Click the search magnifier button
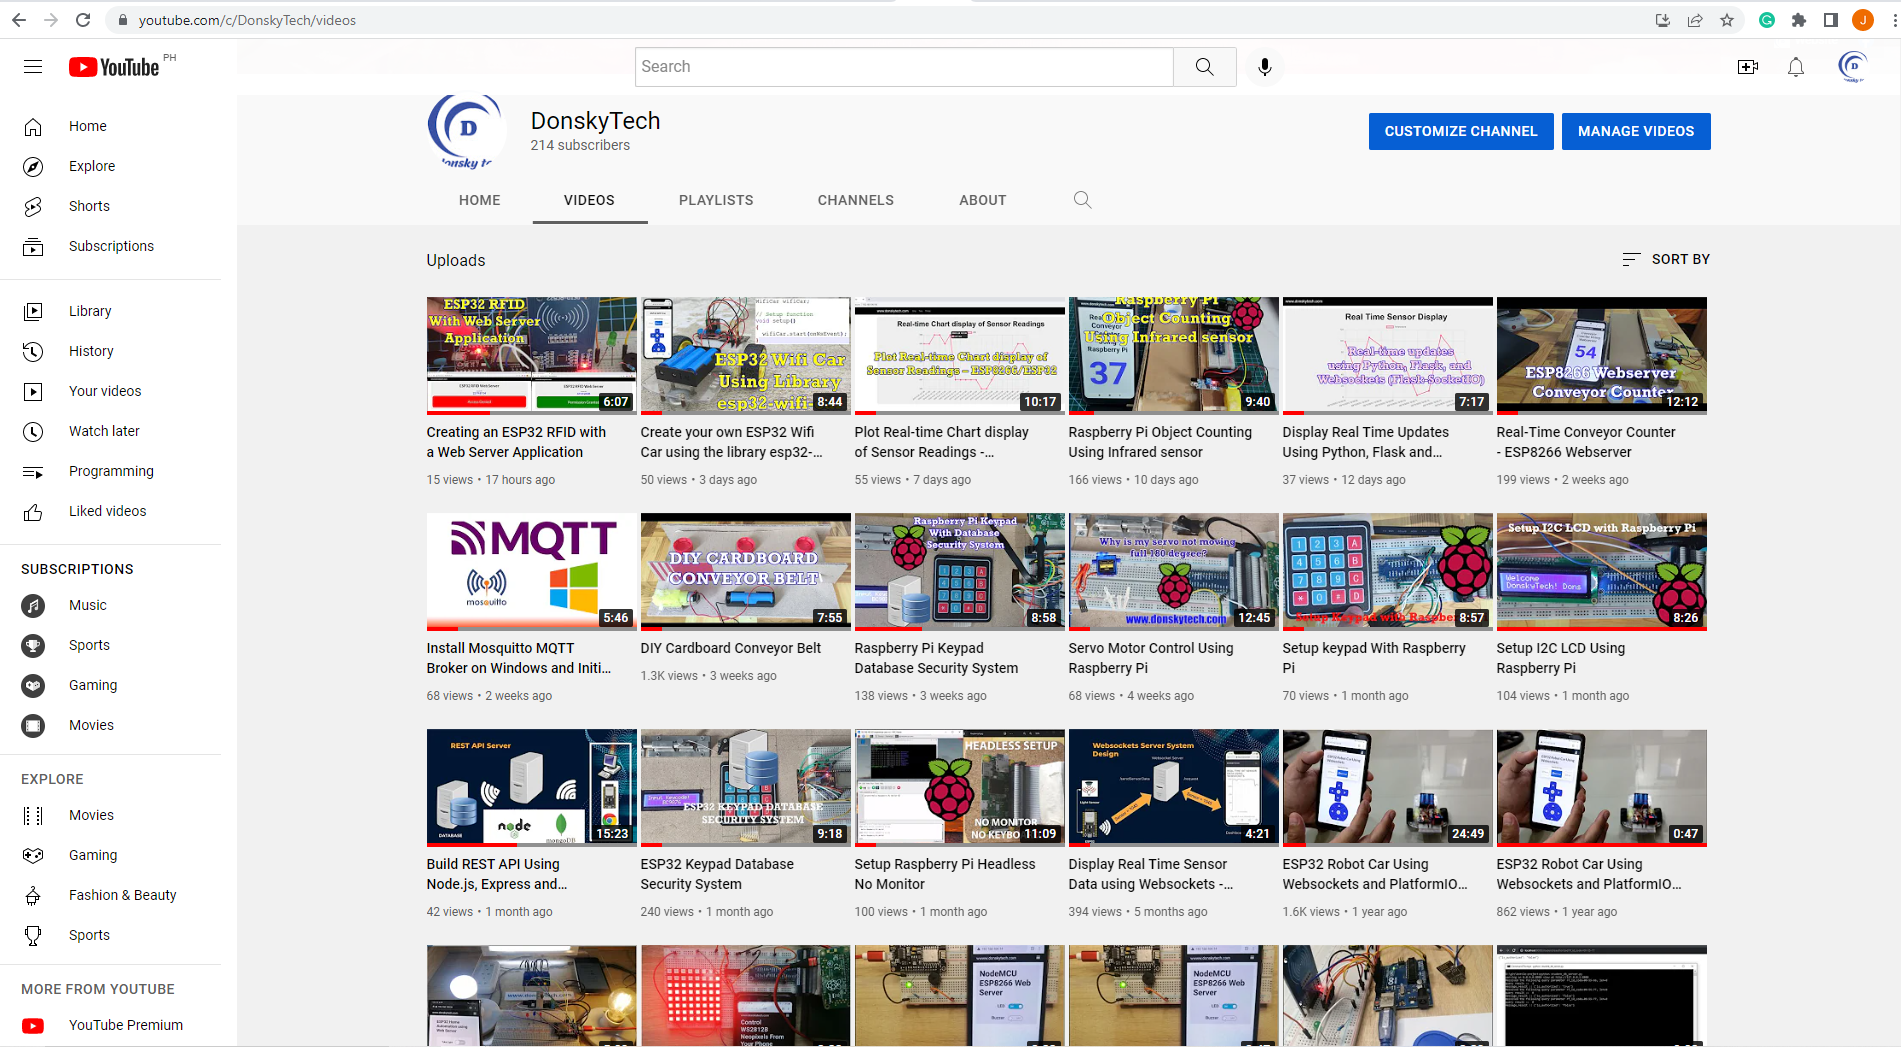This screenshot has height=1047, width=1901. click(1205, 67)
